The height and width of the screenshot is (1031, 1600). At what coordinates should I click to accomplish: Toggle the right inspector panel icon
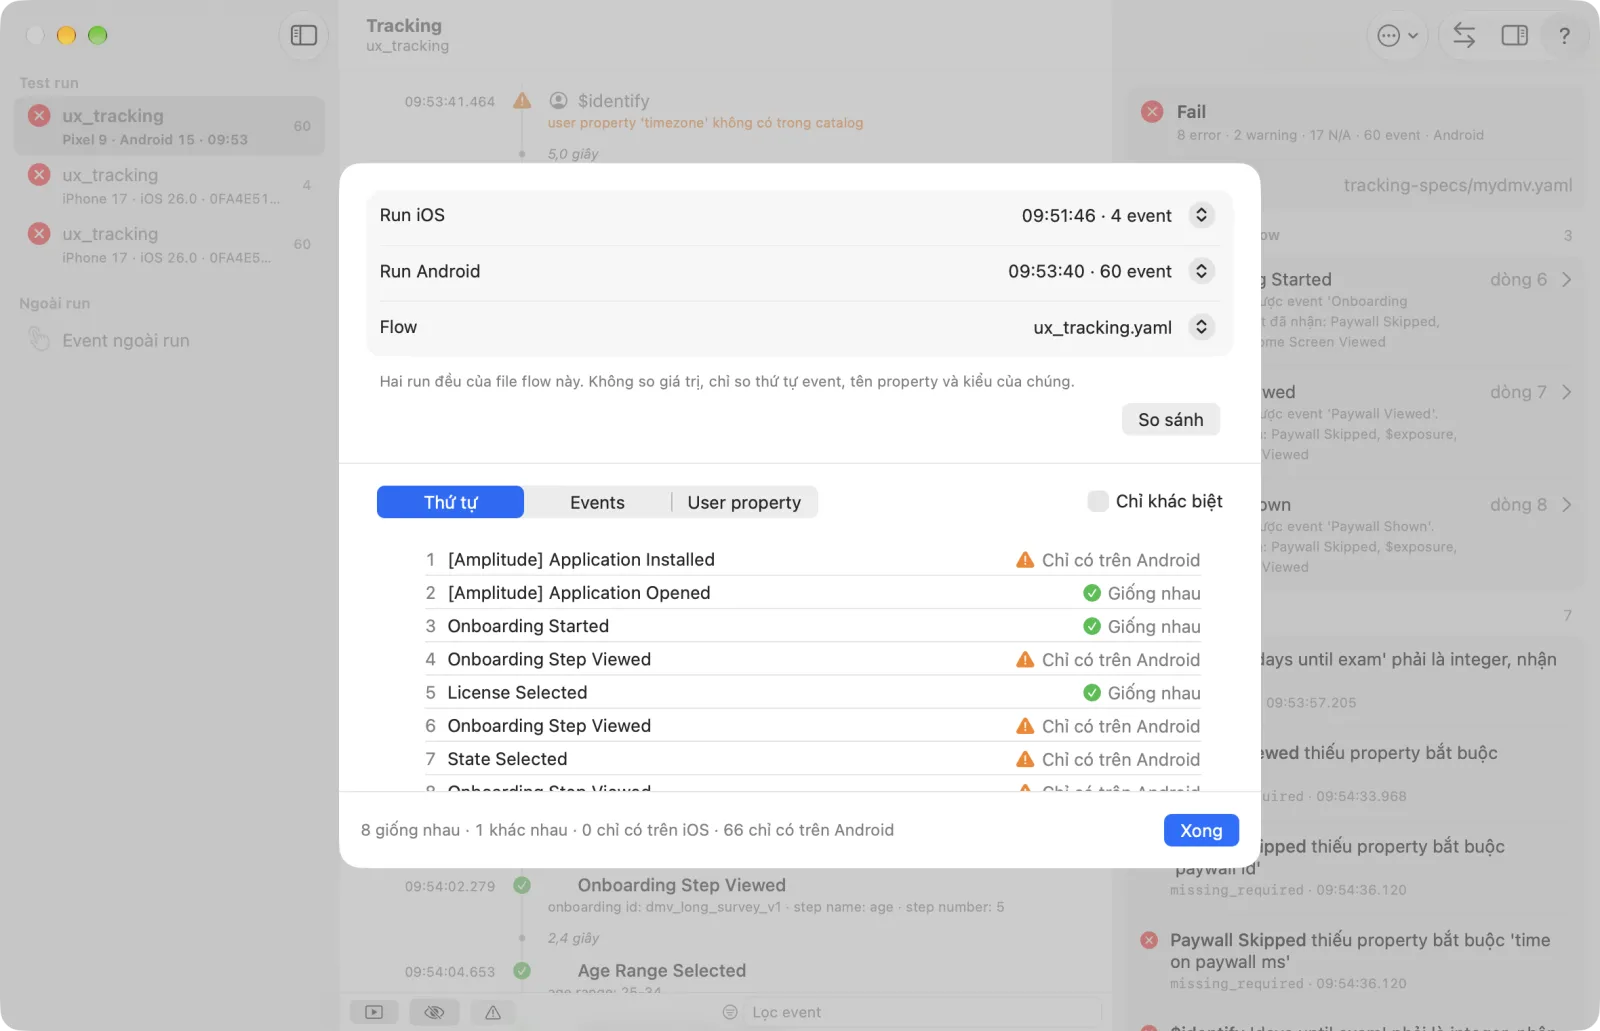[1514, 36]
